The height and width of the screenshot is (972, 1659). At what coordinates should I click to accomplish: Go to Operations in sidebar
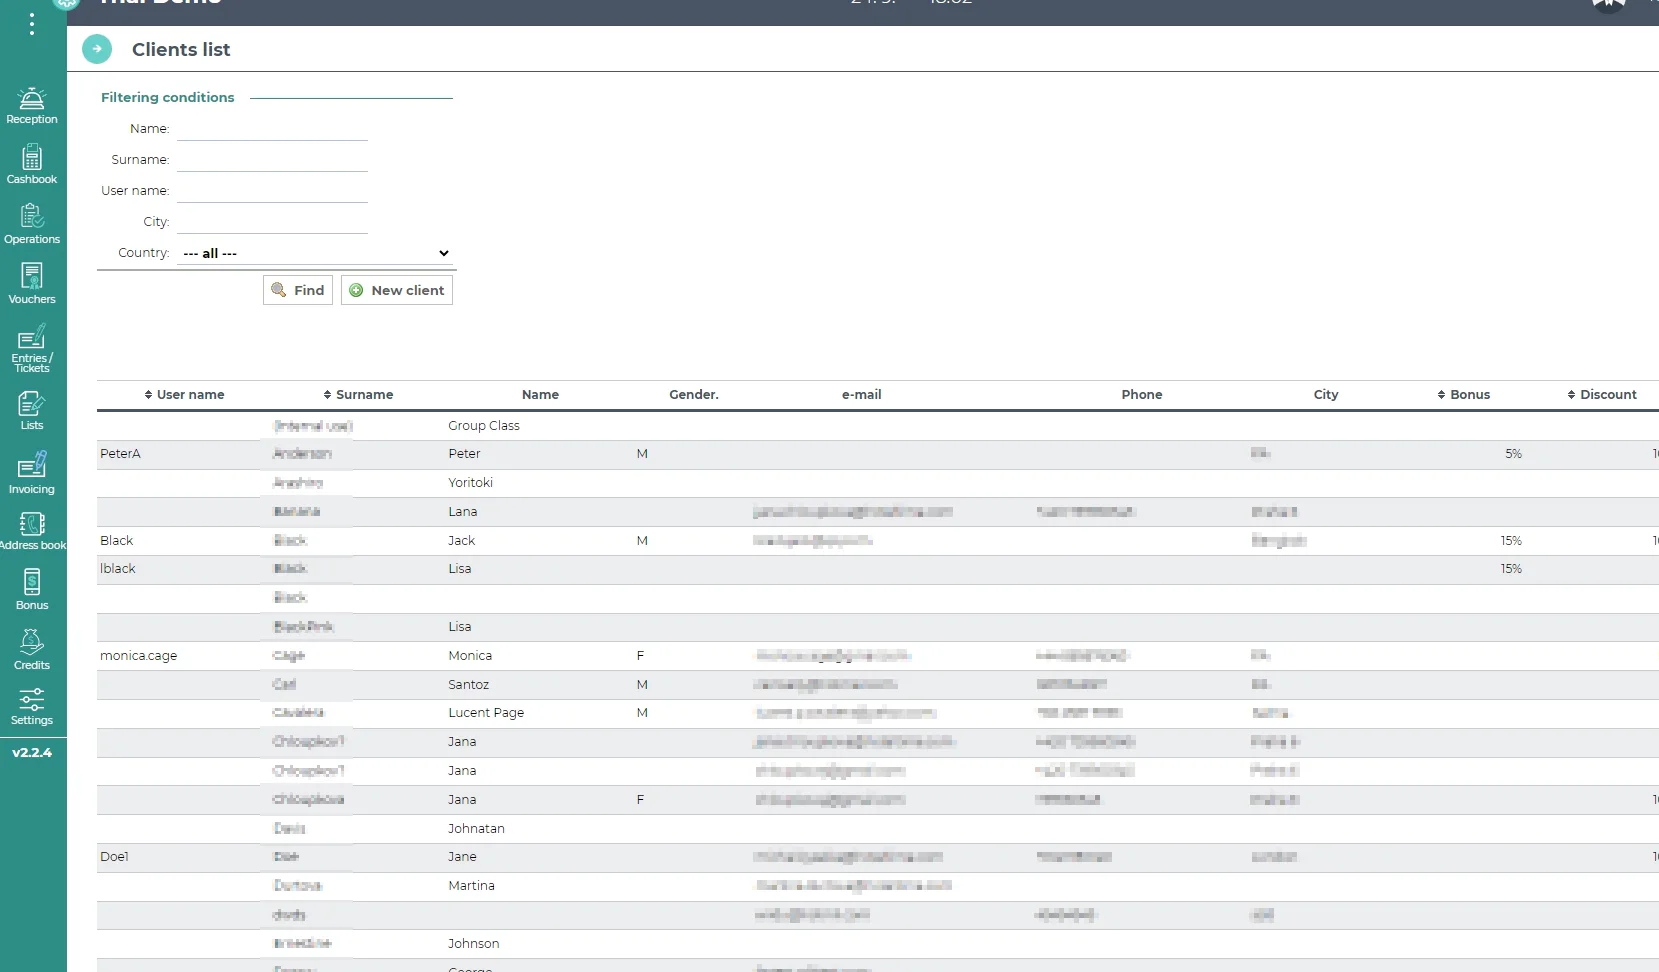[x=32, y=225]
